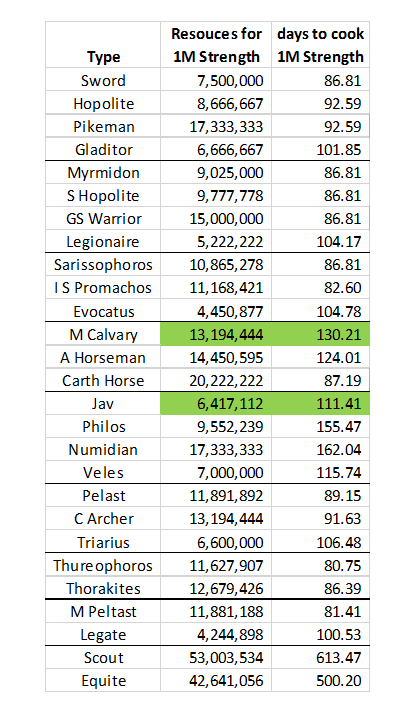Select the Hopolite resources value 8,666,667

pos(216,103)
